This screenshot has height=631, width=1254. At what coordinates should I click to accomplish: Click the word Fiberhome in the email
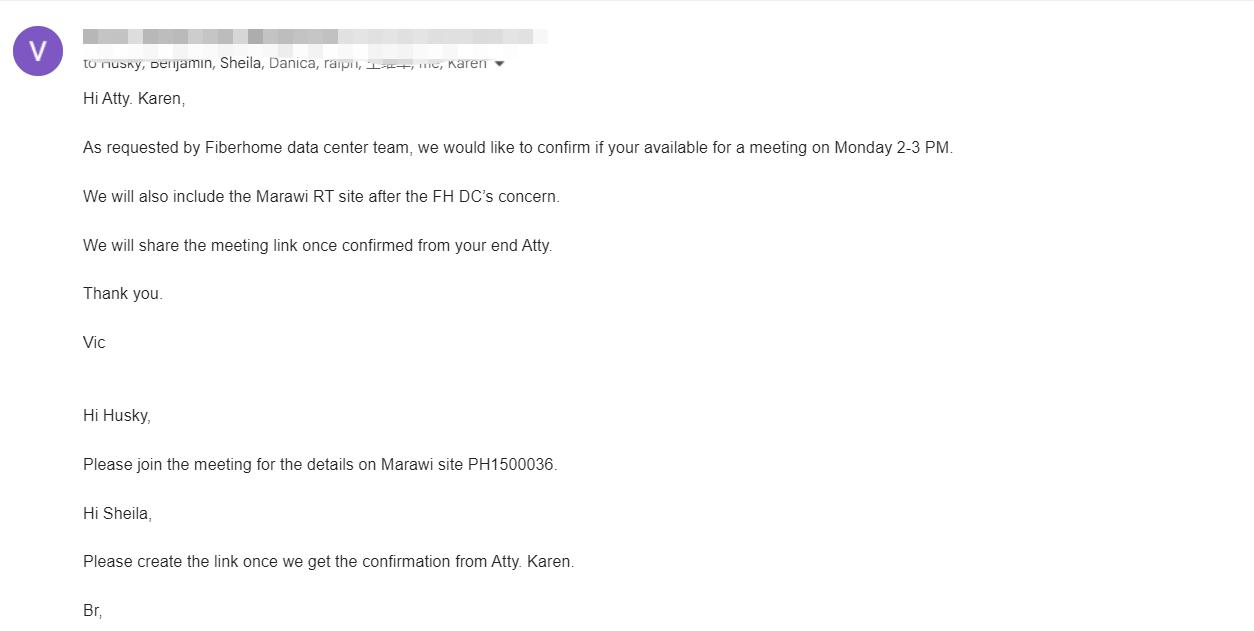click(x=244, y=148)
